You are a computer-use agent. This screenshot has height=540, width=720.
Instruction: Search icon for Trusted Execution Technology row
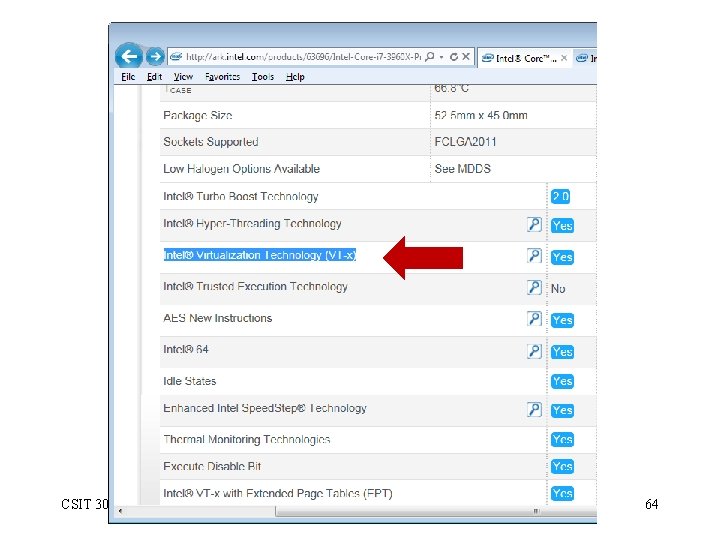point(534,287)
